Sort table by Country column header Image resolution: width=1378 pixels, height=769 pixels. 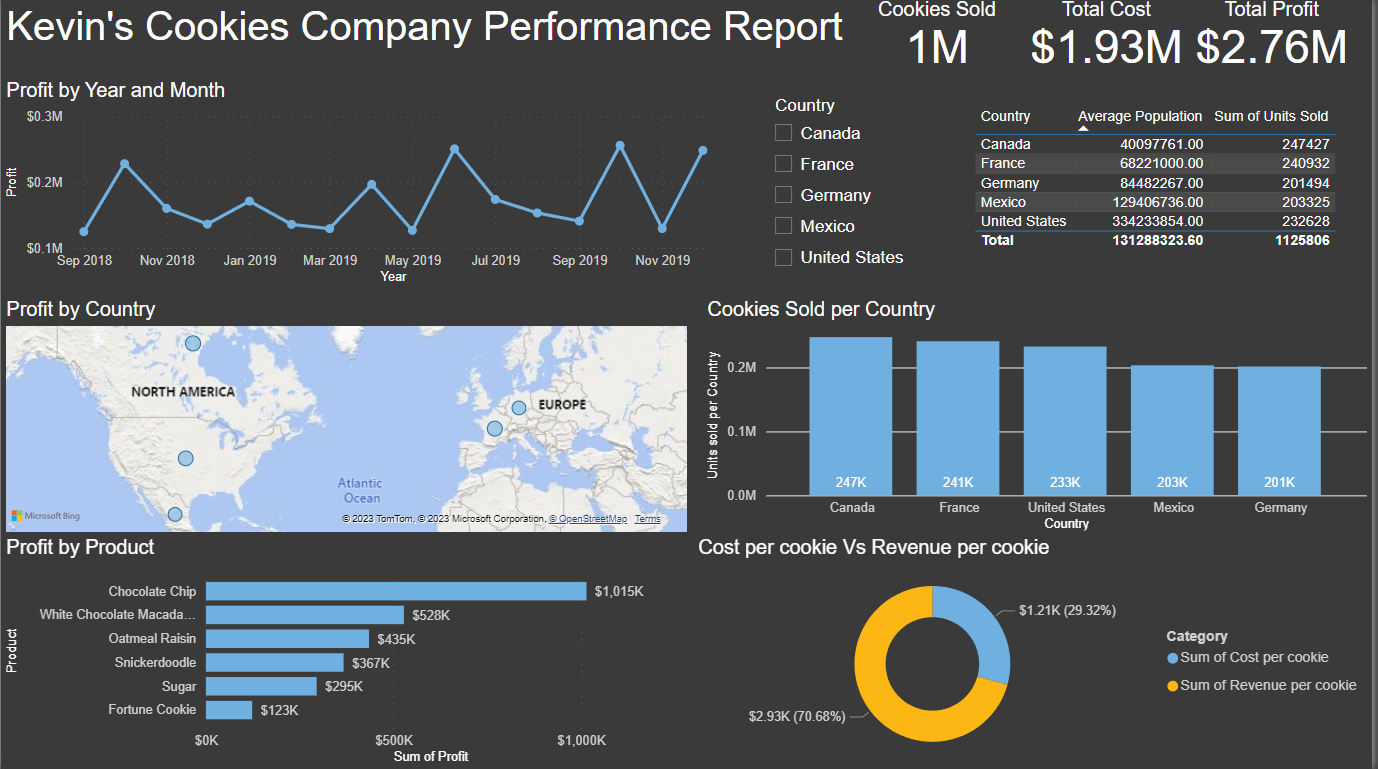[x=1005, y=116]
